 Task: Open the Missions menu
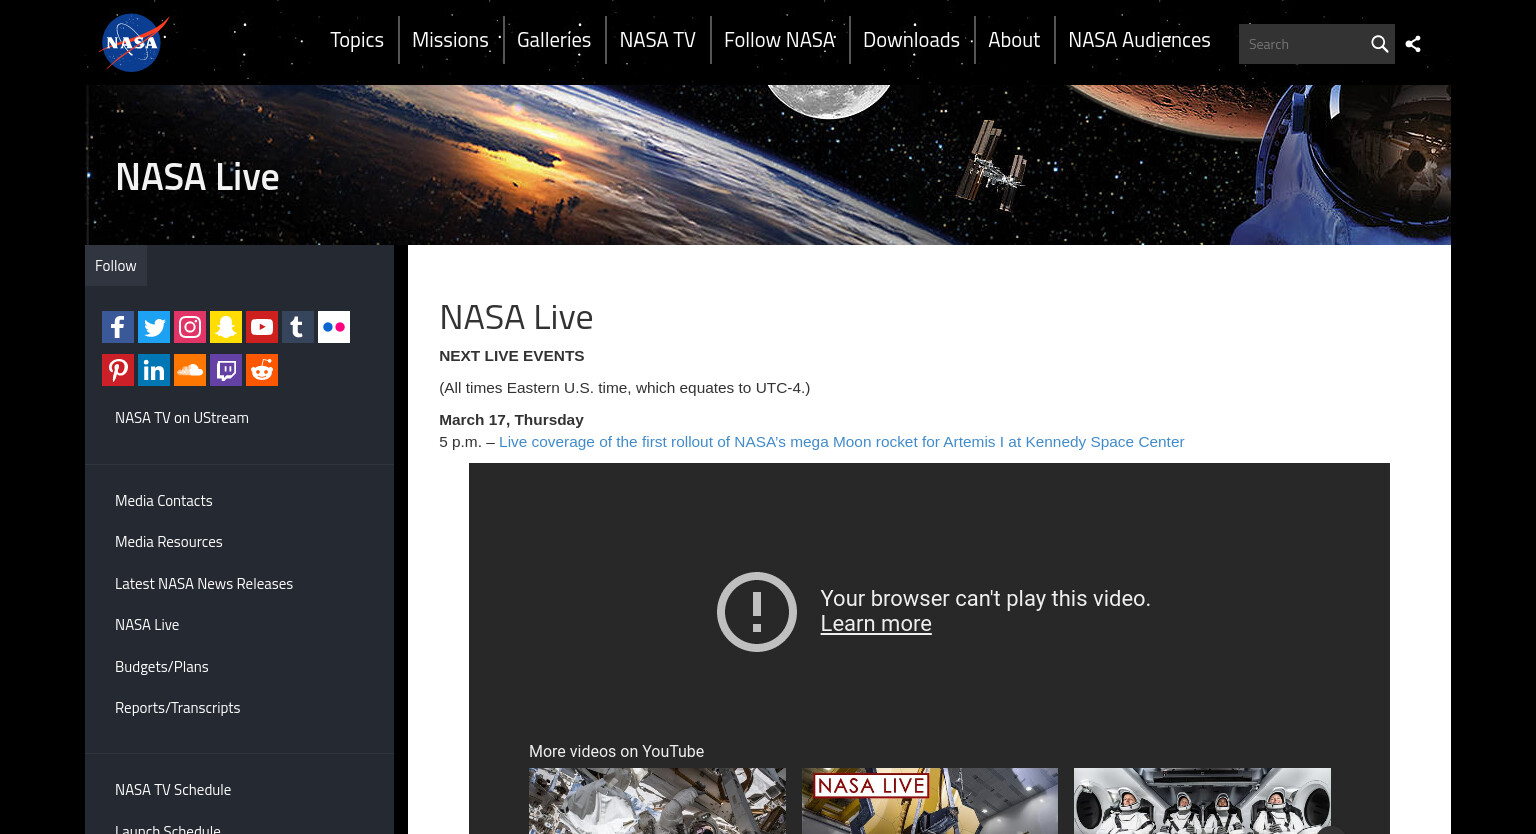click(450, 40)
